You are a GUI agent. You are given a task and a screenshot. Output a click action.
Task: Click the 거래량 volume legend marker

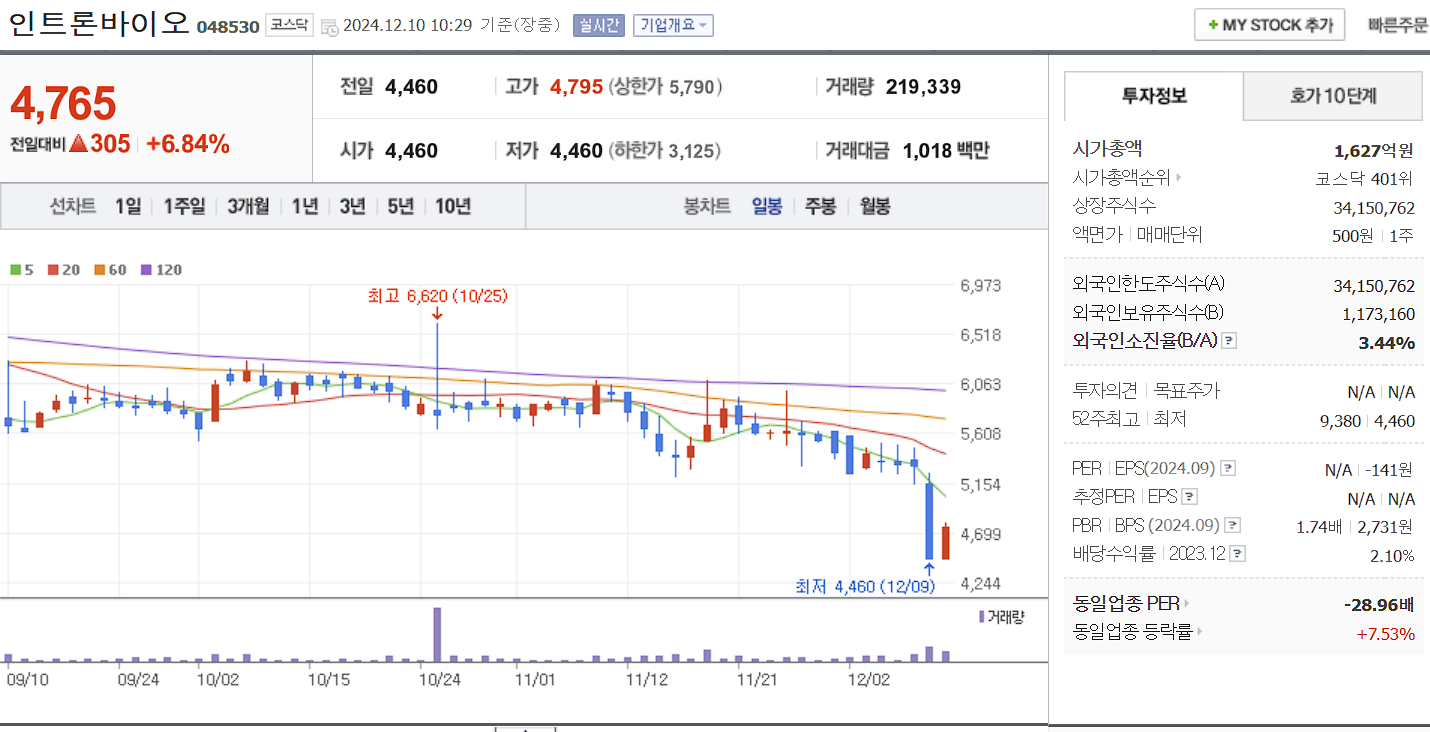click(1001, 617)
